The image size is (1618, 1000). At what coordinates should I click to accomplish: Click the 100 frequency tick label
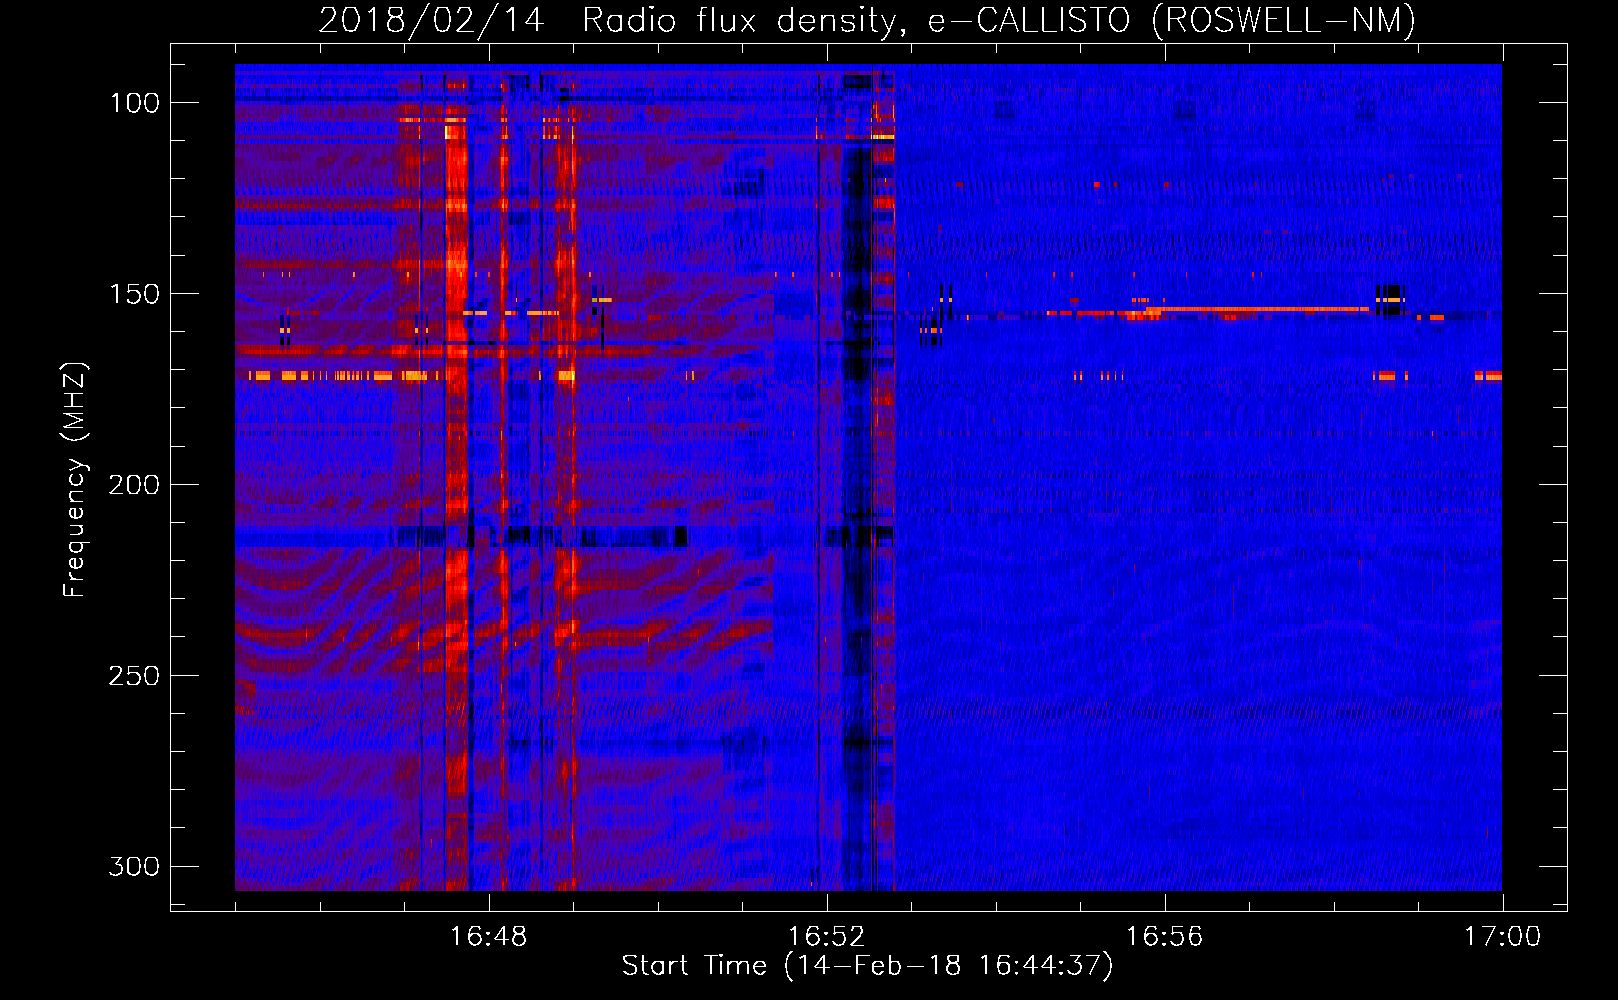click(134, 103)
